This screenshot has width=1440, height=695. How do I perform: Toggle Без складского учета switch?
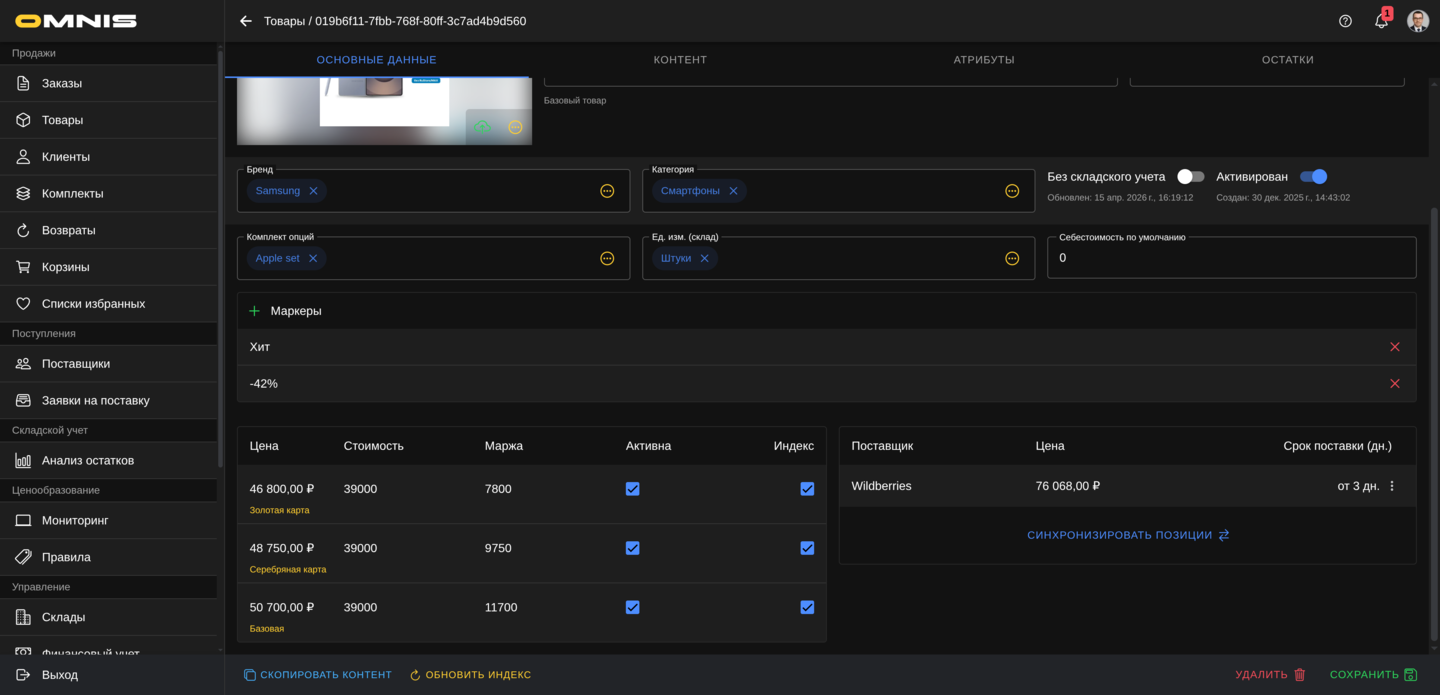1190,177
